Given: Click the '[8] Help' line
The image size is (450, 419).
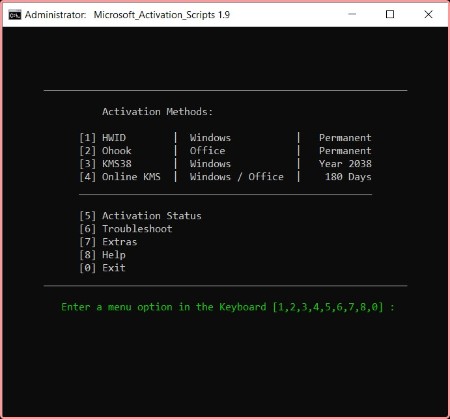Looking at the screenshot, I should coord(103,255).
